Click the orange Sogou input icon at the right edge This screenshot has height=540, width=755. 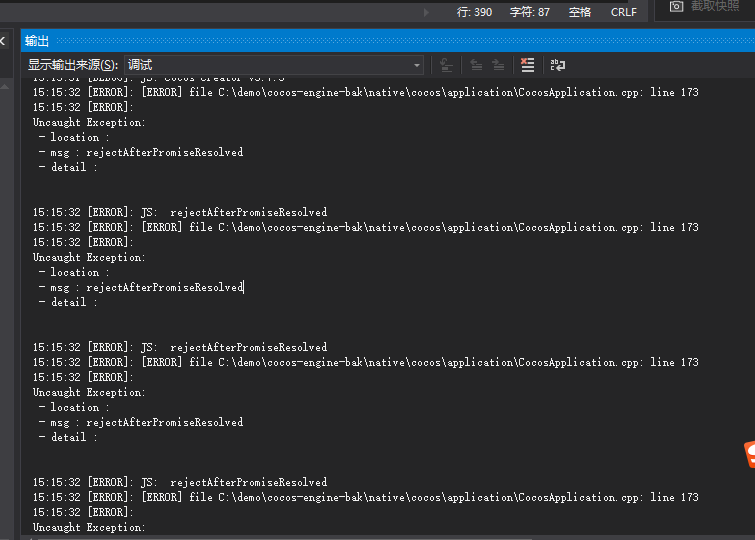click(x=749, y=454)
